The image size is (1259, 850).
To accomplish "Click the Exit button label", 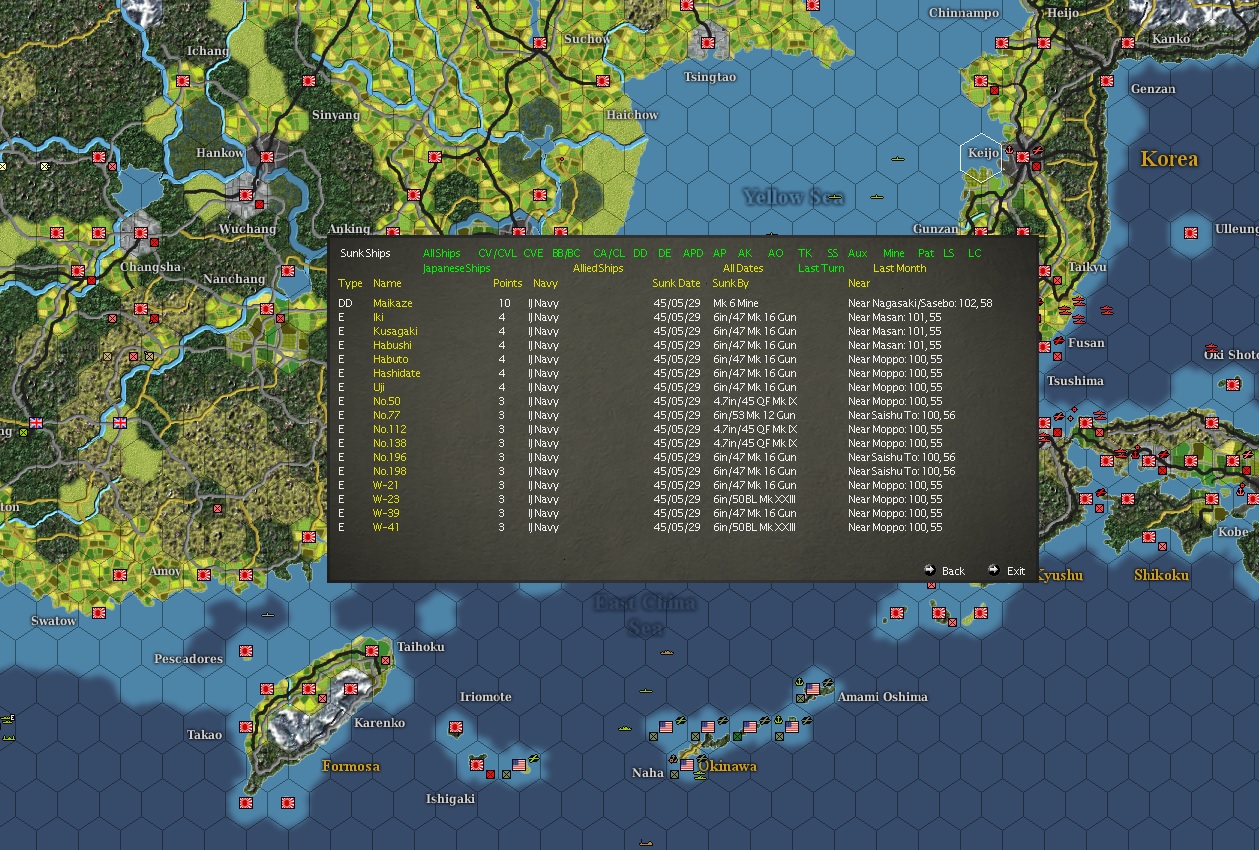I will [x=1016, y=571].
